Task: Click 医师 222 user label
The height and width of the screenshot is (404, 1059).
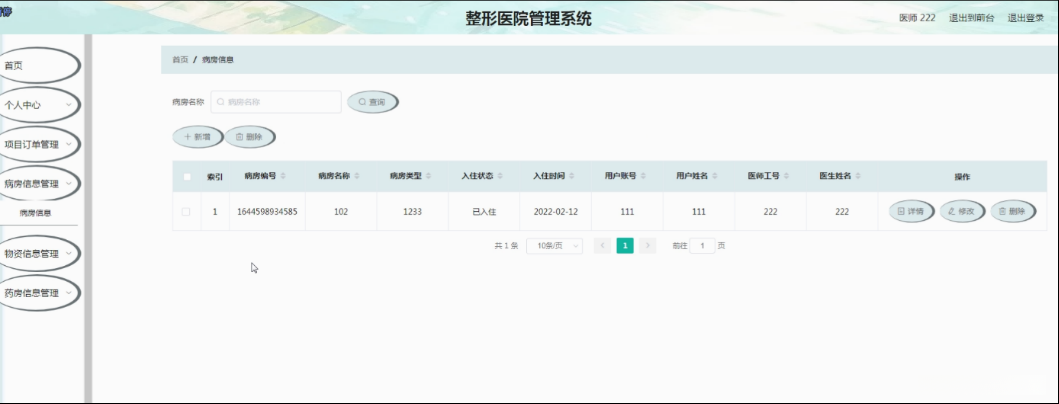Action: pyautogui.click(x=917, y=18)
